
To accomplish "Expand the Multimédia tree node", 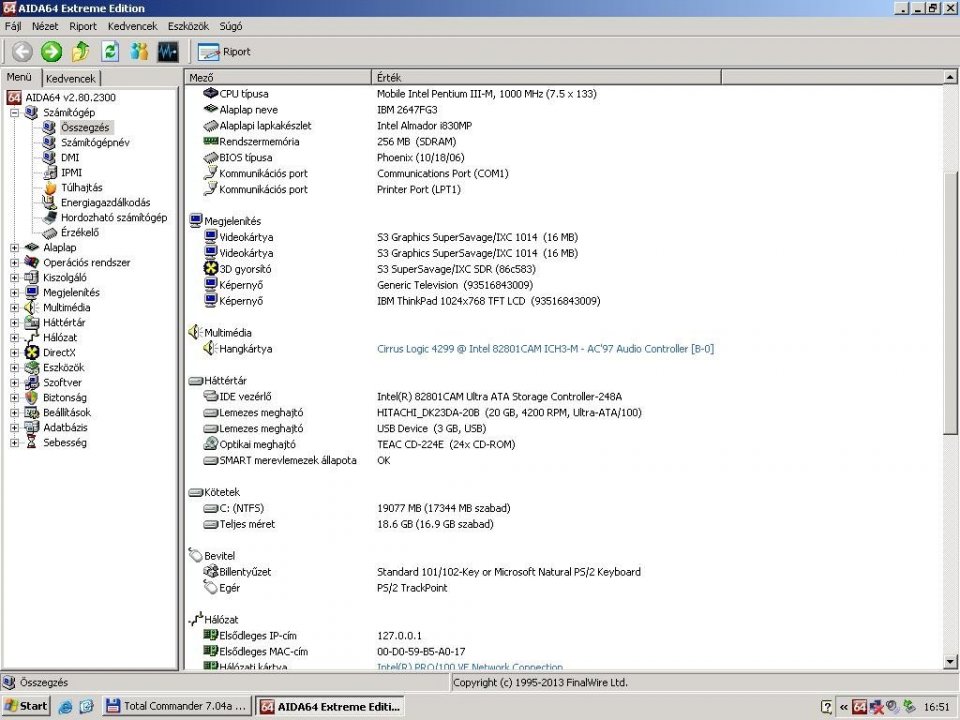I will (x=14, y=307).
